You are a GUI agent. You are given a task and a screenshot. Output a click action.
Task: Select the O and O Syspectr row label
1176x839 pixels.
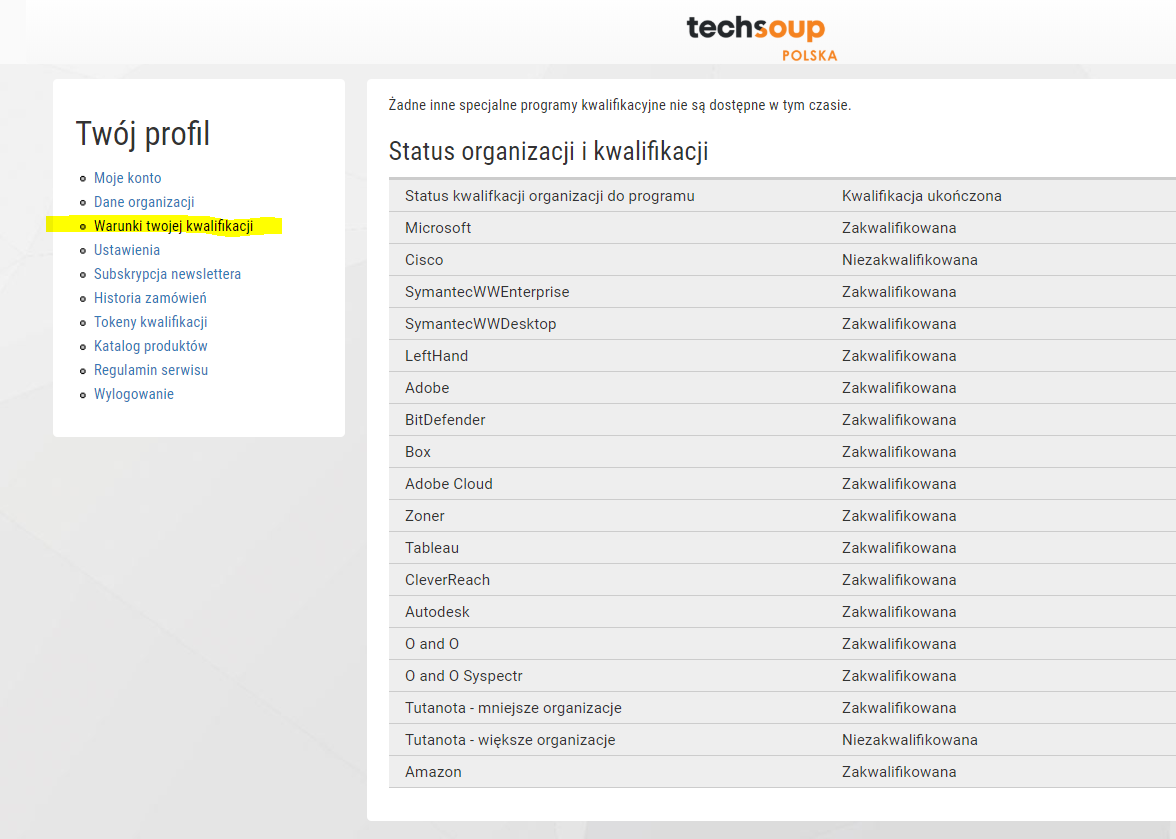coord(464,676)
